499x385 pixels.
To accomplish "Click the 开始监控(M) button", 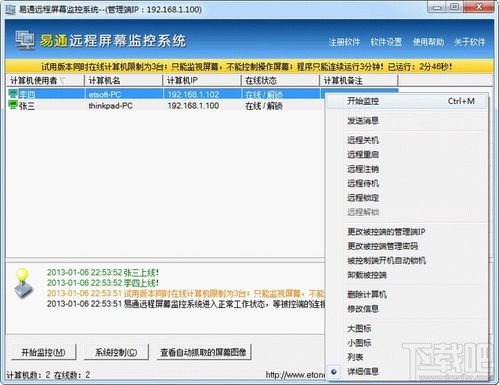I will [x=43, y=352].
